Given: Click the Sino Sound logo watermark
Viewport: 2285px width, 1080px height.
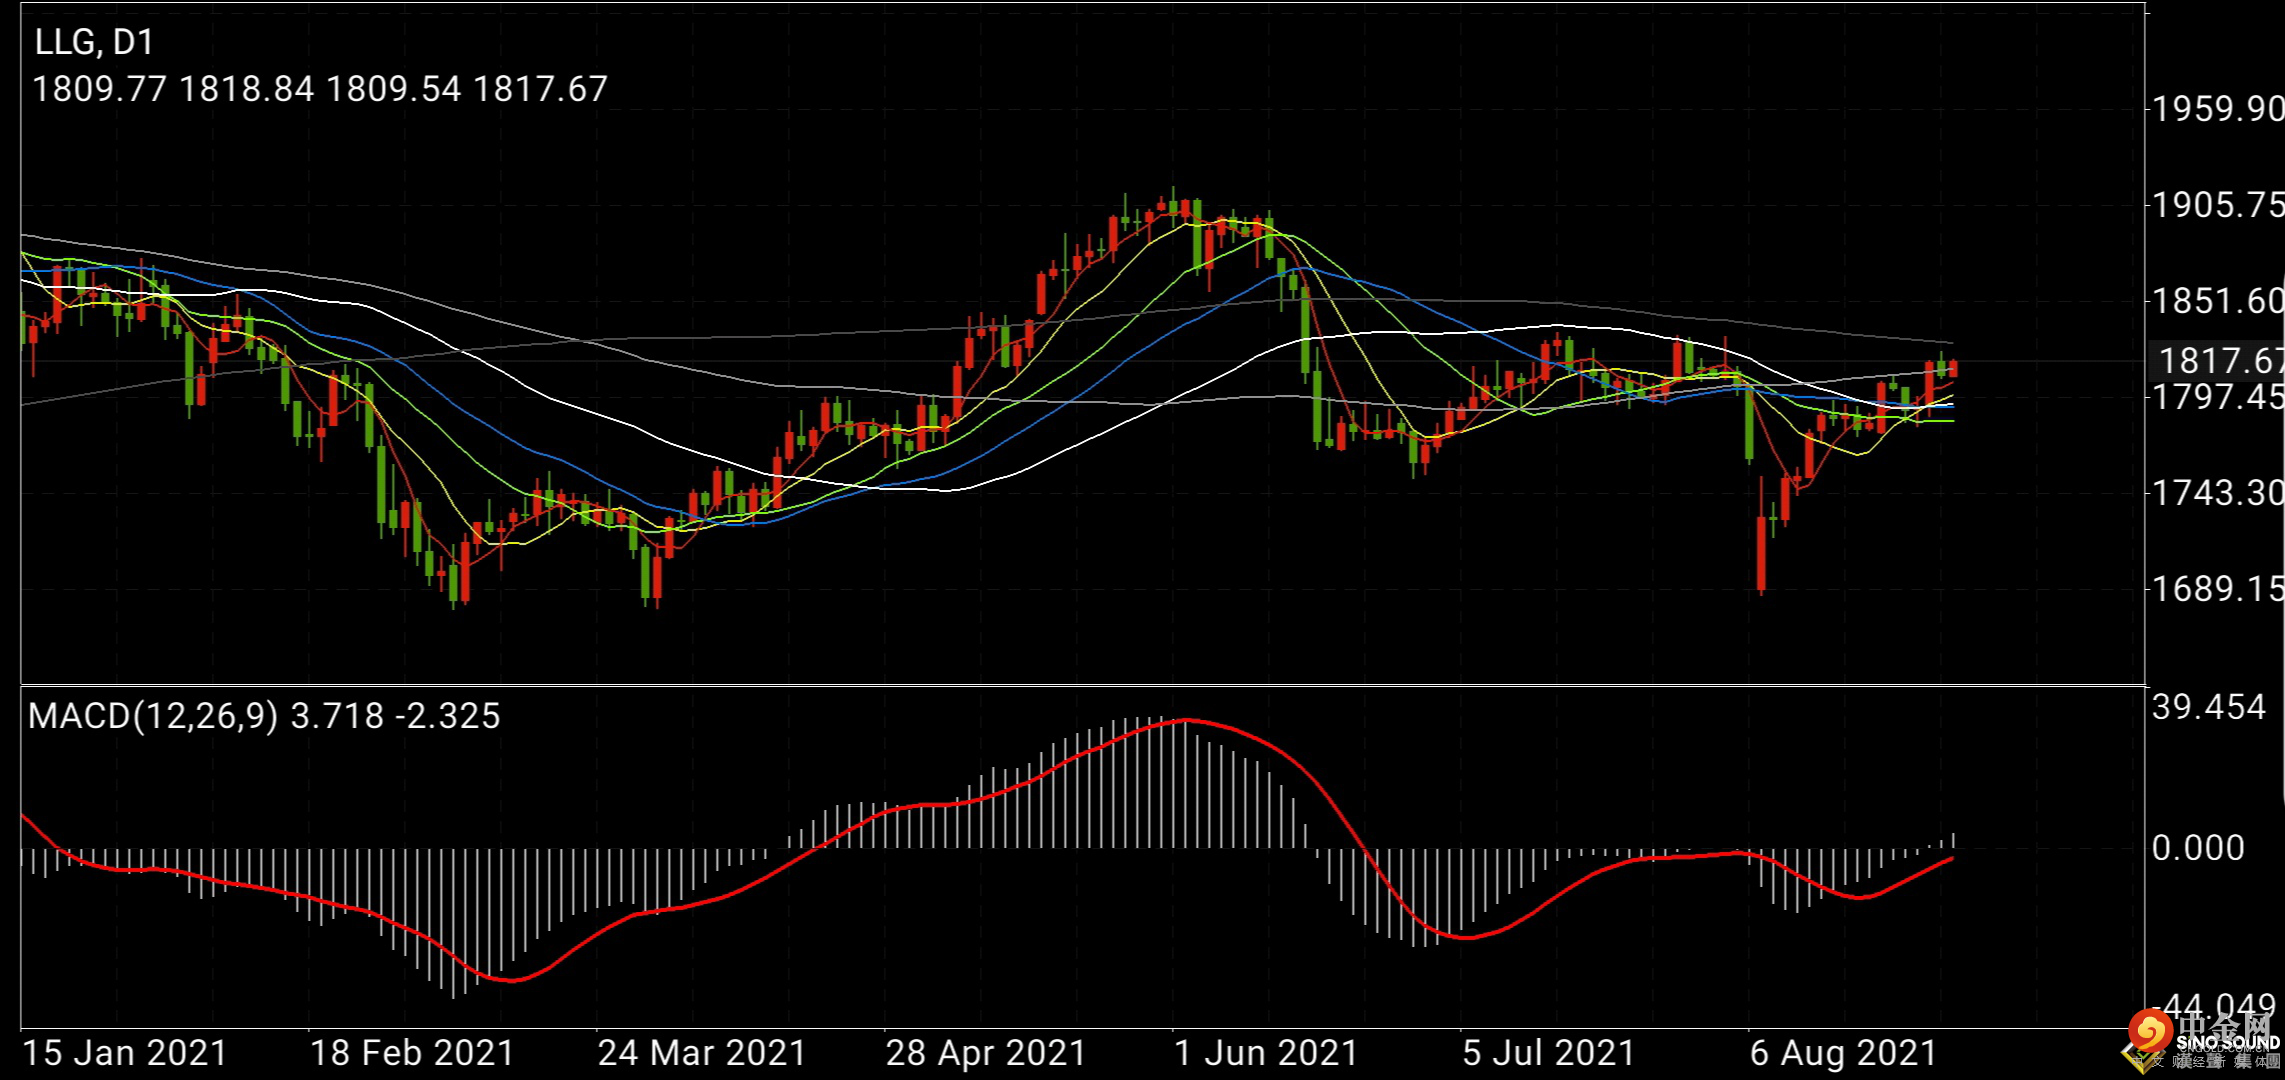Looking at the screenshot, I should (x=2203, y=1041).
